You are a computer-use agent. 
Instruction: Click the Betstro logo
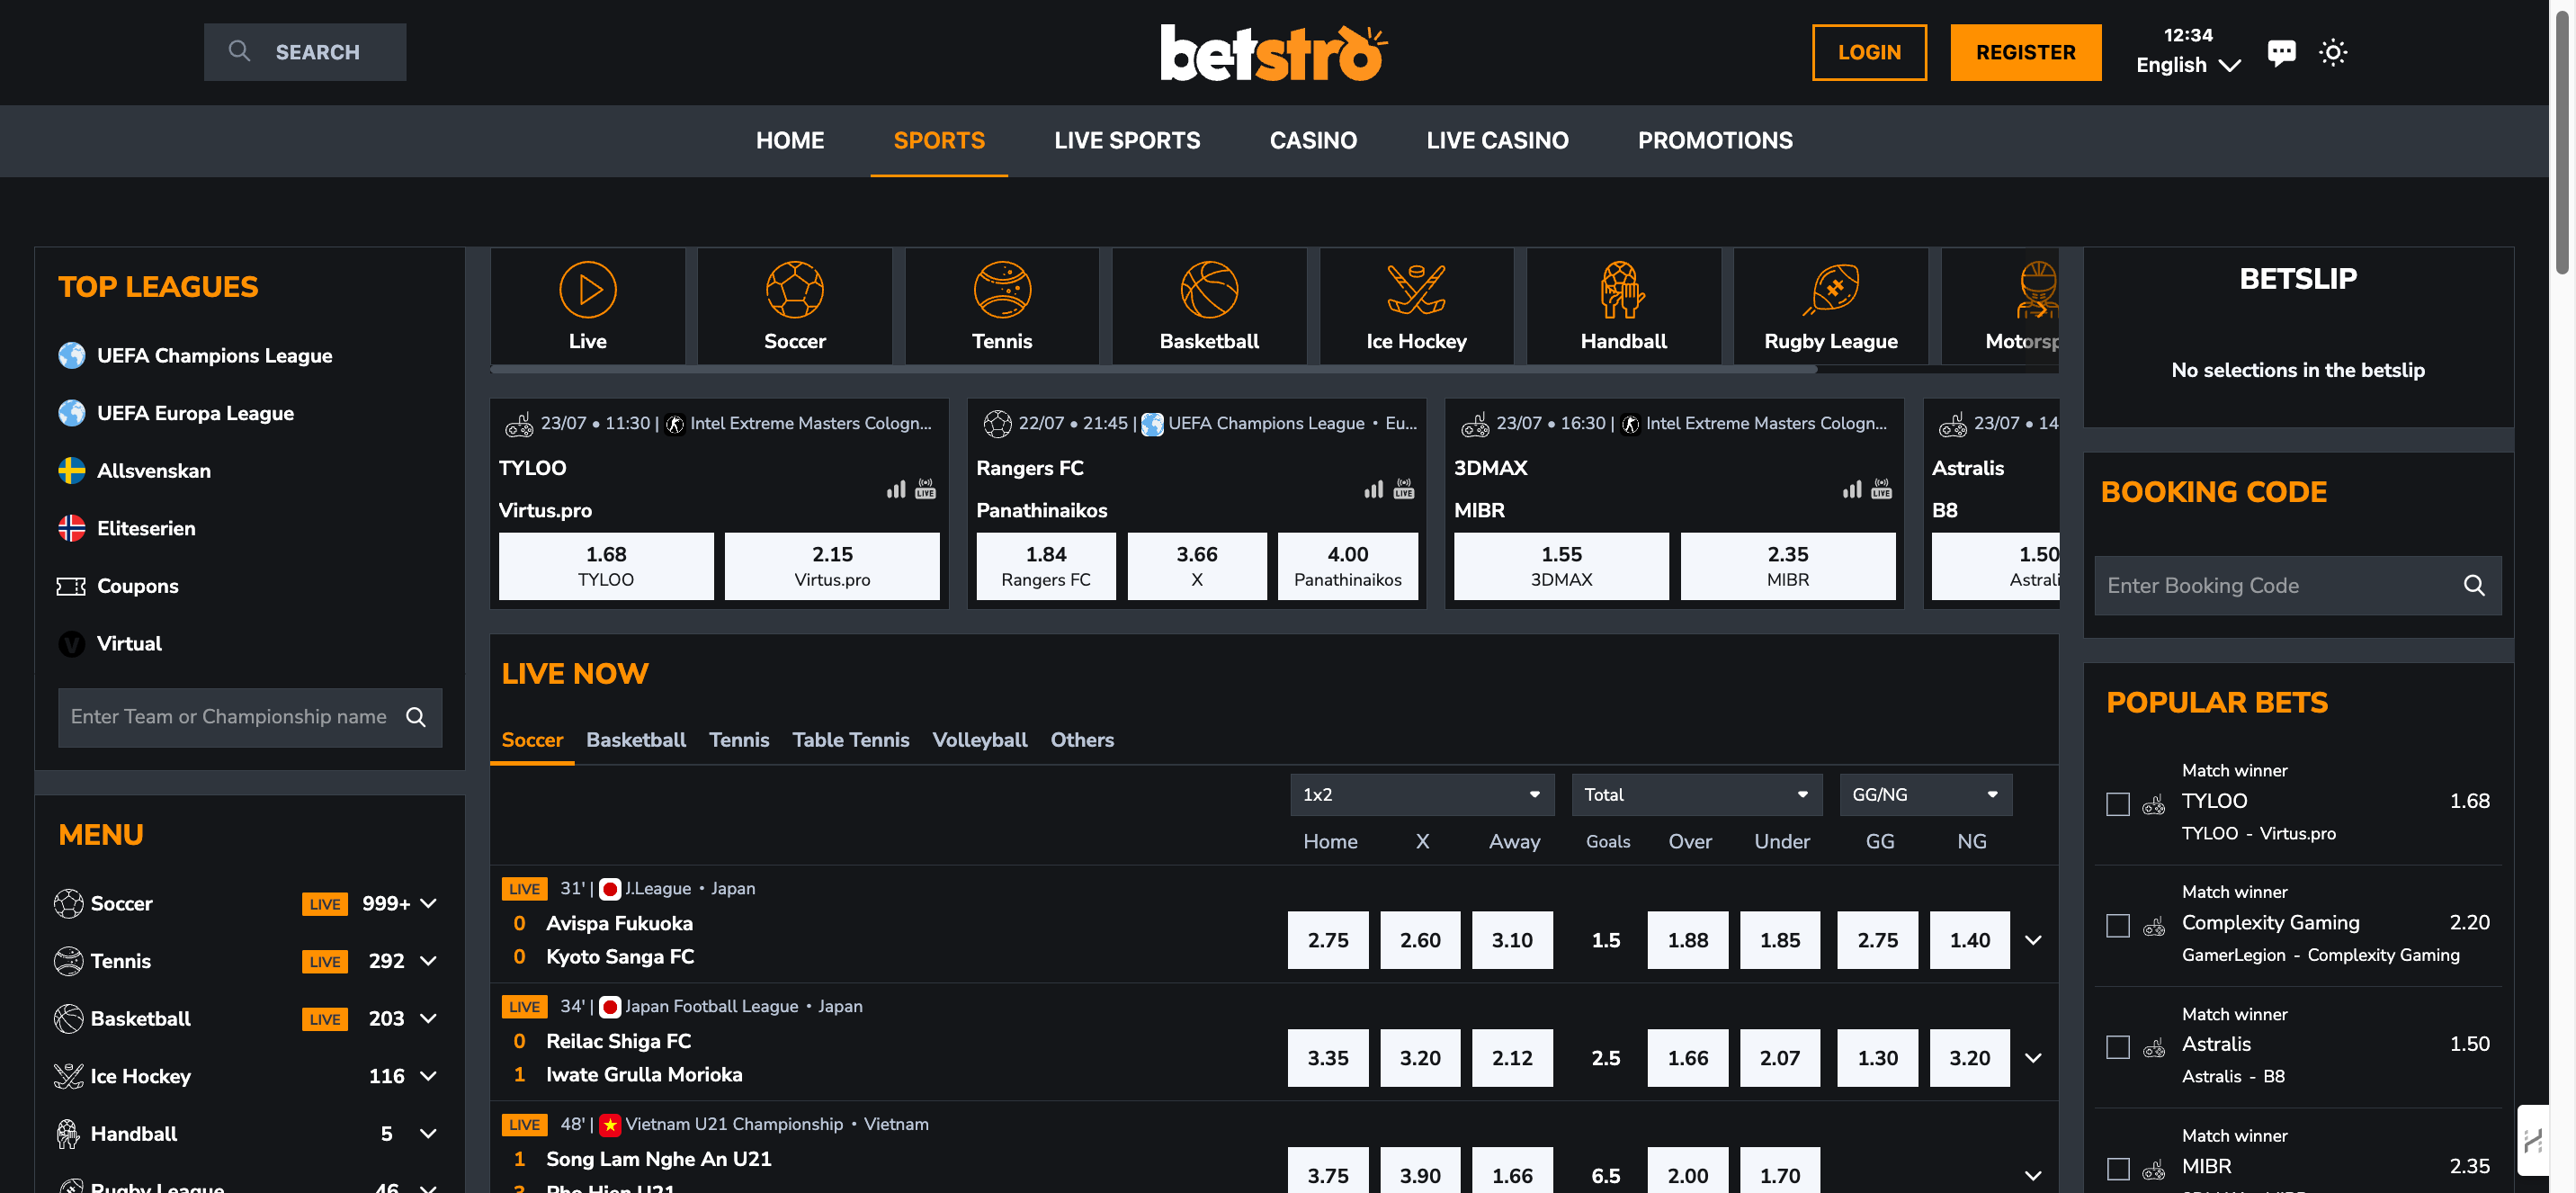click(x=1274, y=53)
